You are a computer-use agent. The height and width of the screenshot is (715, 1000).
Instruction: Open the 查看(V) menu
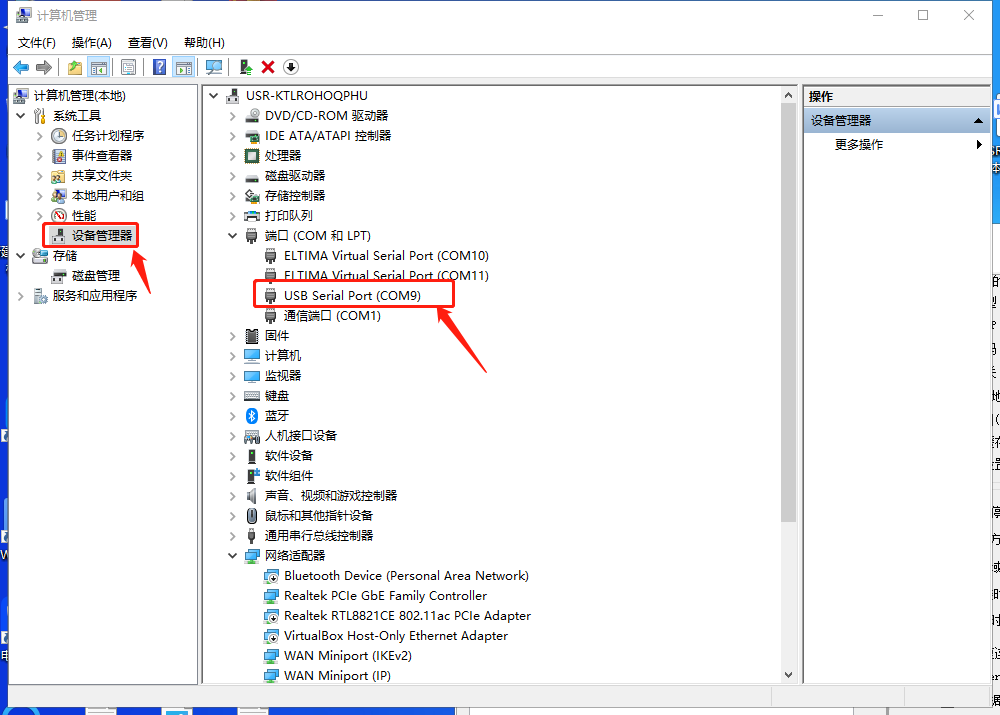tap(147, 43)
